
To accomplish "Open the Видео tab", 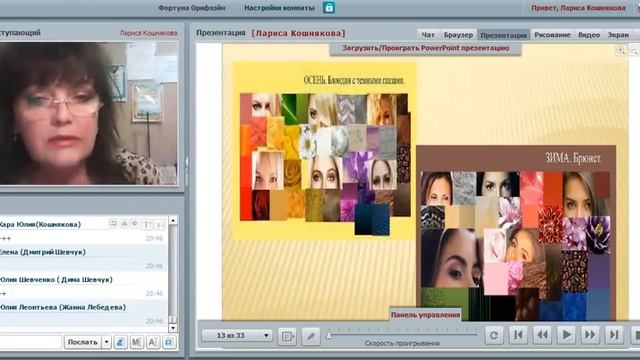I will click(589, 35).
